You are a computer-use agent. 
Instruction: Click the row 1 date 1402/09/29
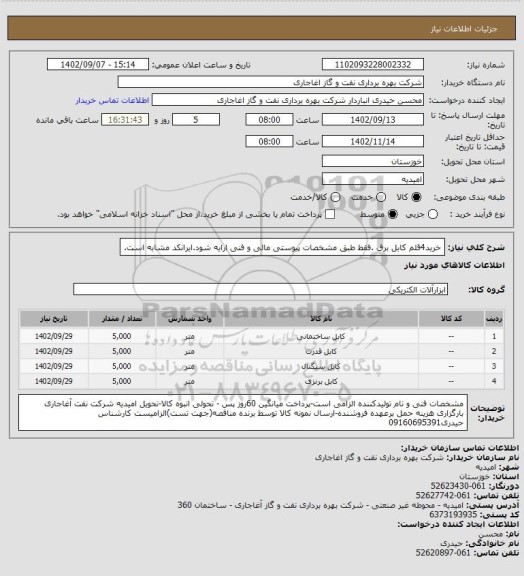pos(54,336)
